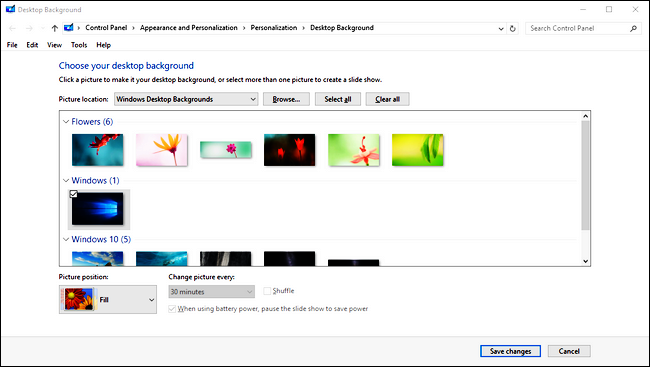The image size is (650, 367).
Task: Toggle the Shuffle checkbox
Action: [x=267, y=291]
